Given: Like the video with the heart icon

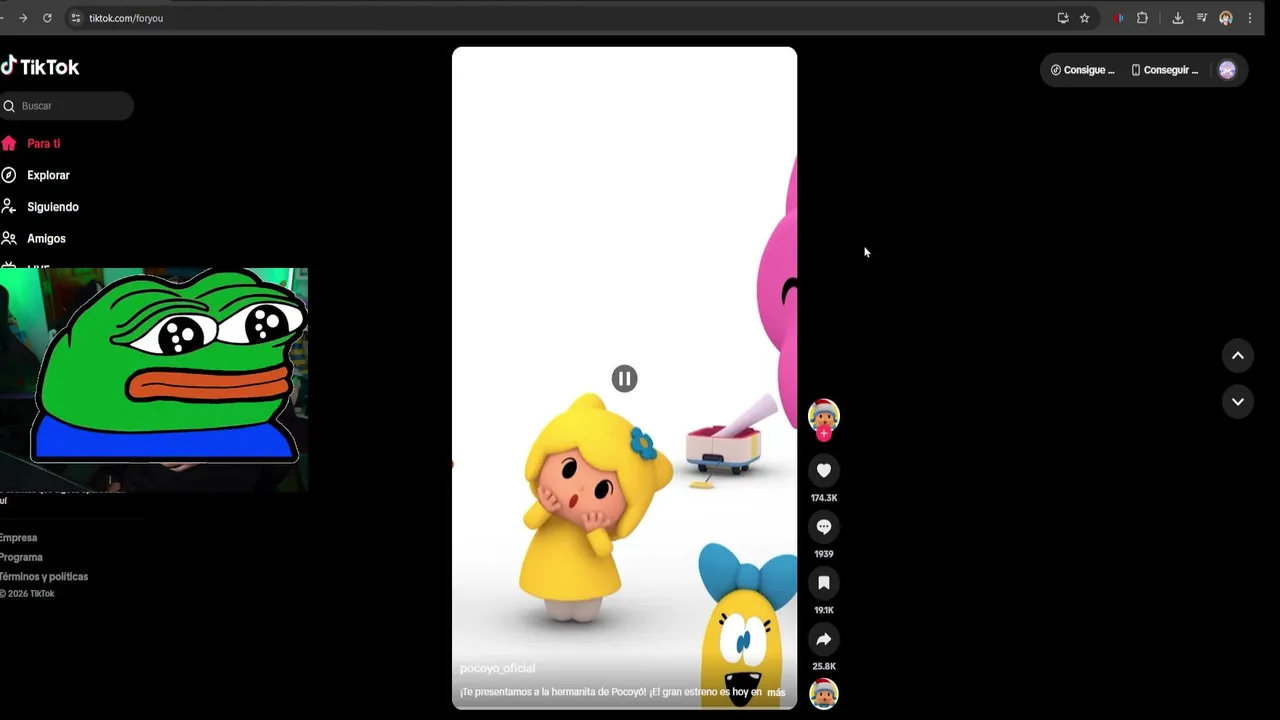Looking at the screenshot, I should (x=824, y=470).
